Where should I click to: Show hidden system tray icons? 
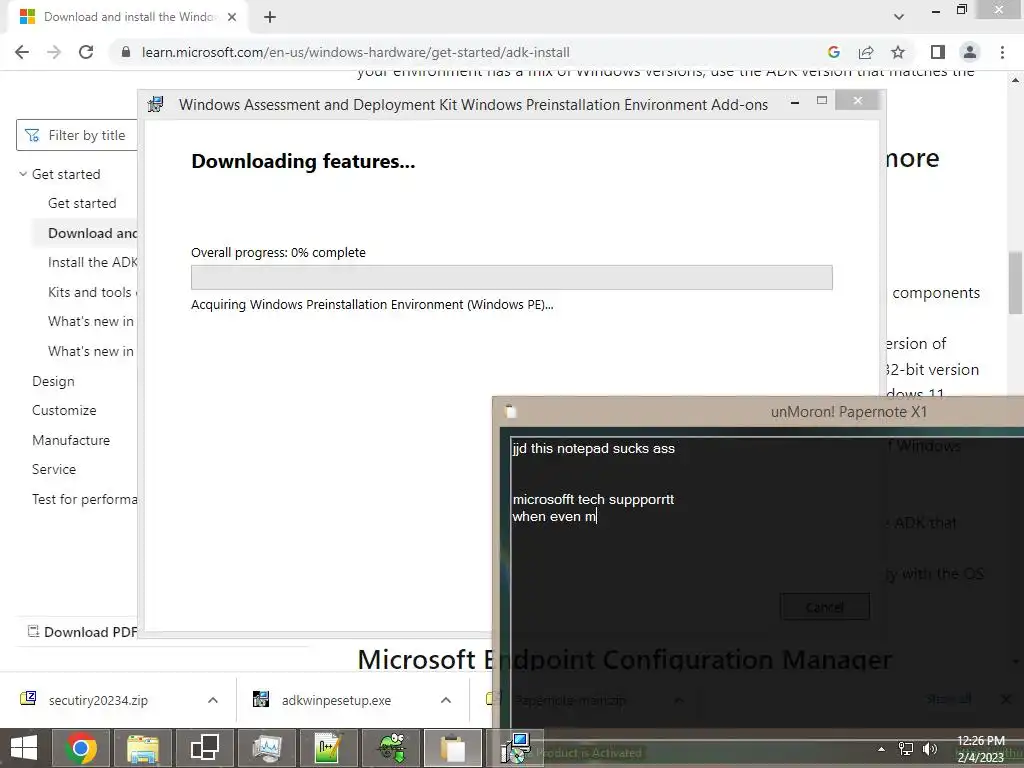tap(882, 749)
